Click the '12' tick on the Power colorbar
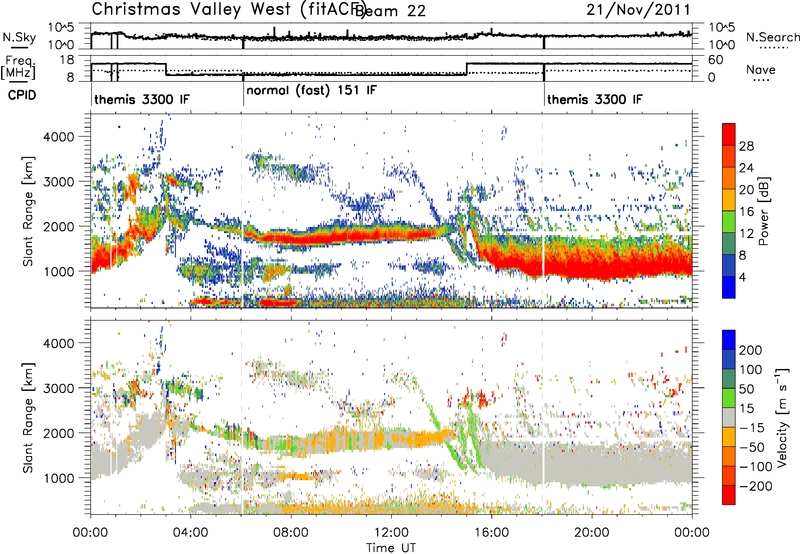This screenshot has width=800, height=554. tap(746, 234)
